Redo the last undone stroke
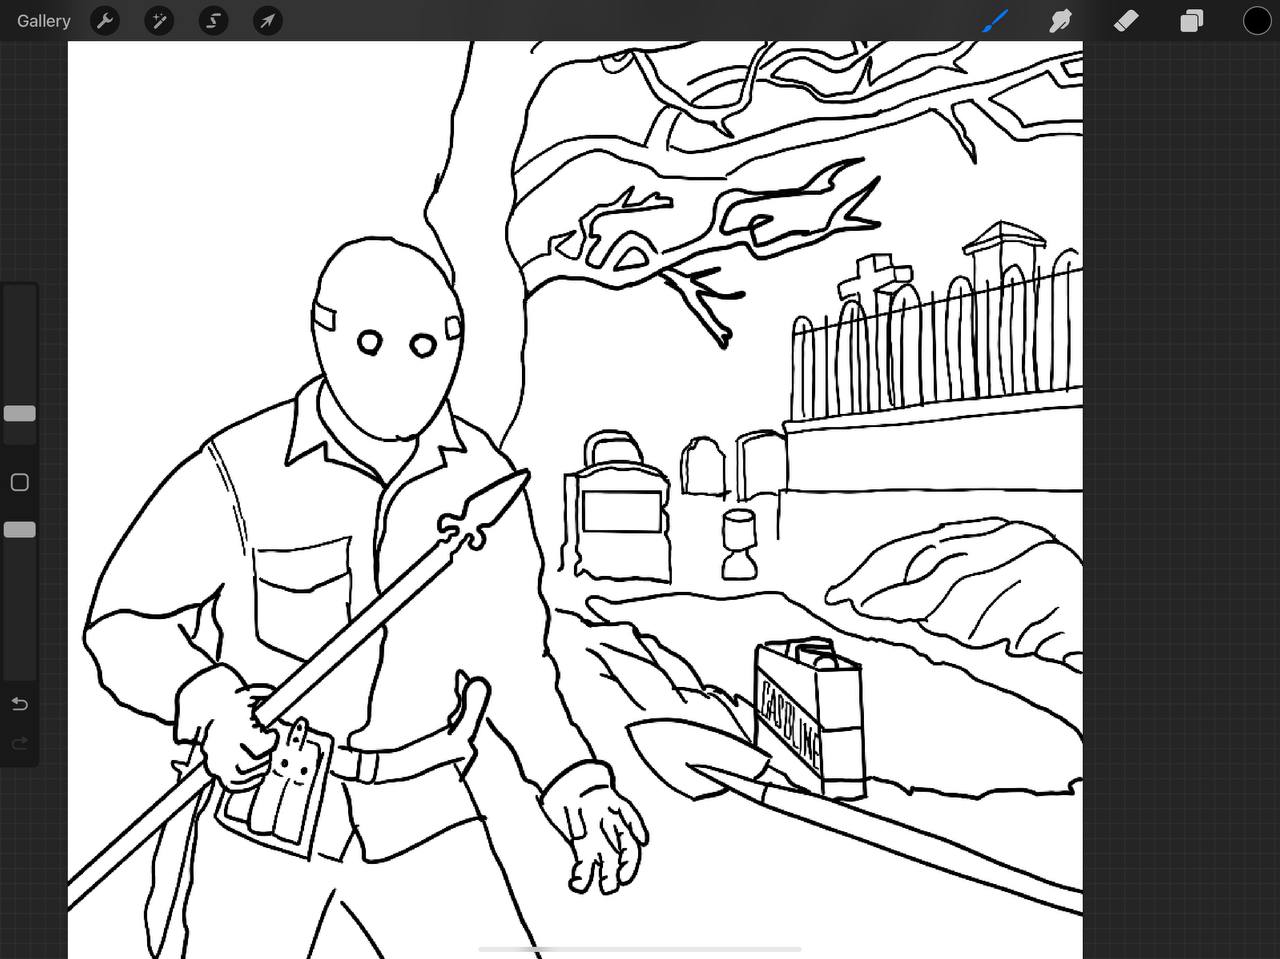Image resolution: width=1280 pixels, height=959 pixels. click(19, 743)
